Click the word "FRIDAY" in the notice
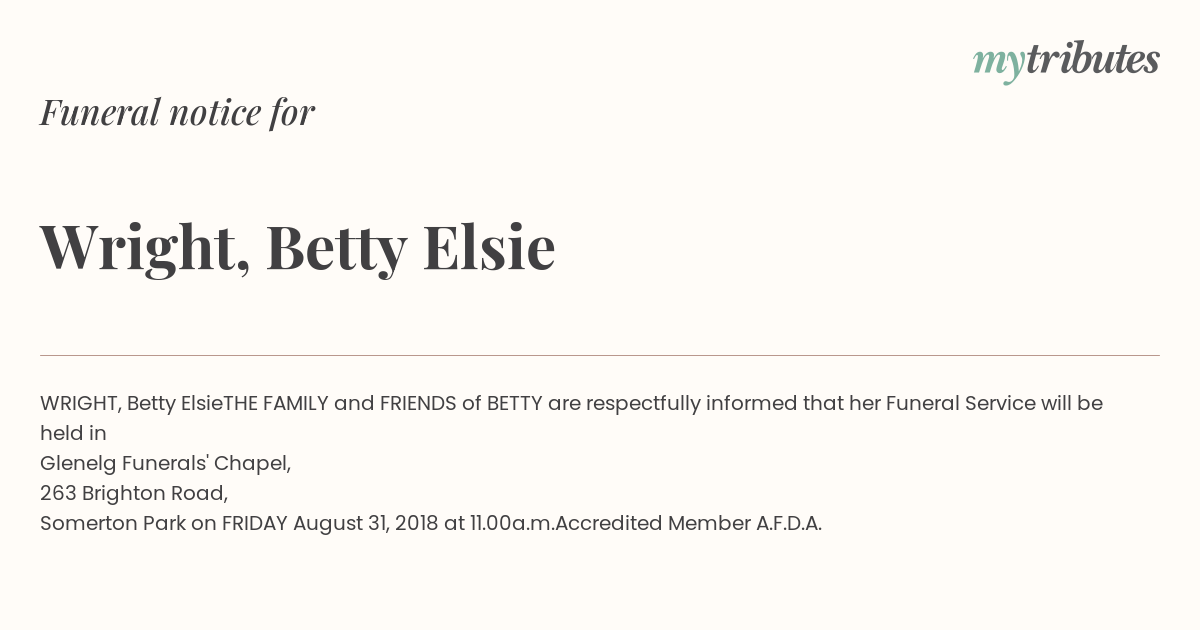The height and width of the screenshot is (630, 1200). coord(255,523)
